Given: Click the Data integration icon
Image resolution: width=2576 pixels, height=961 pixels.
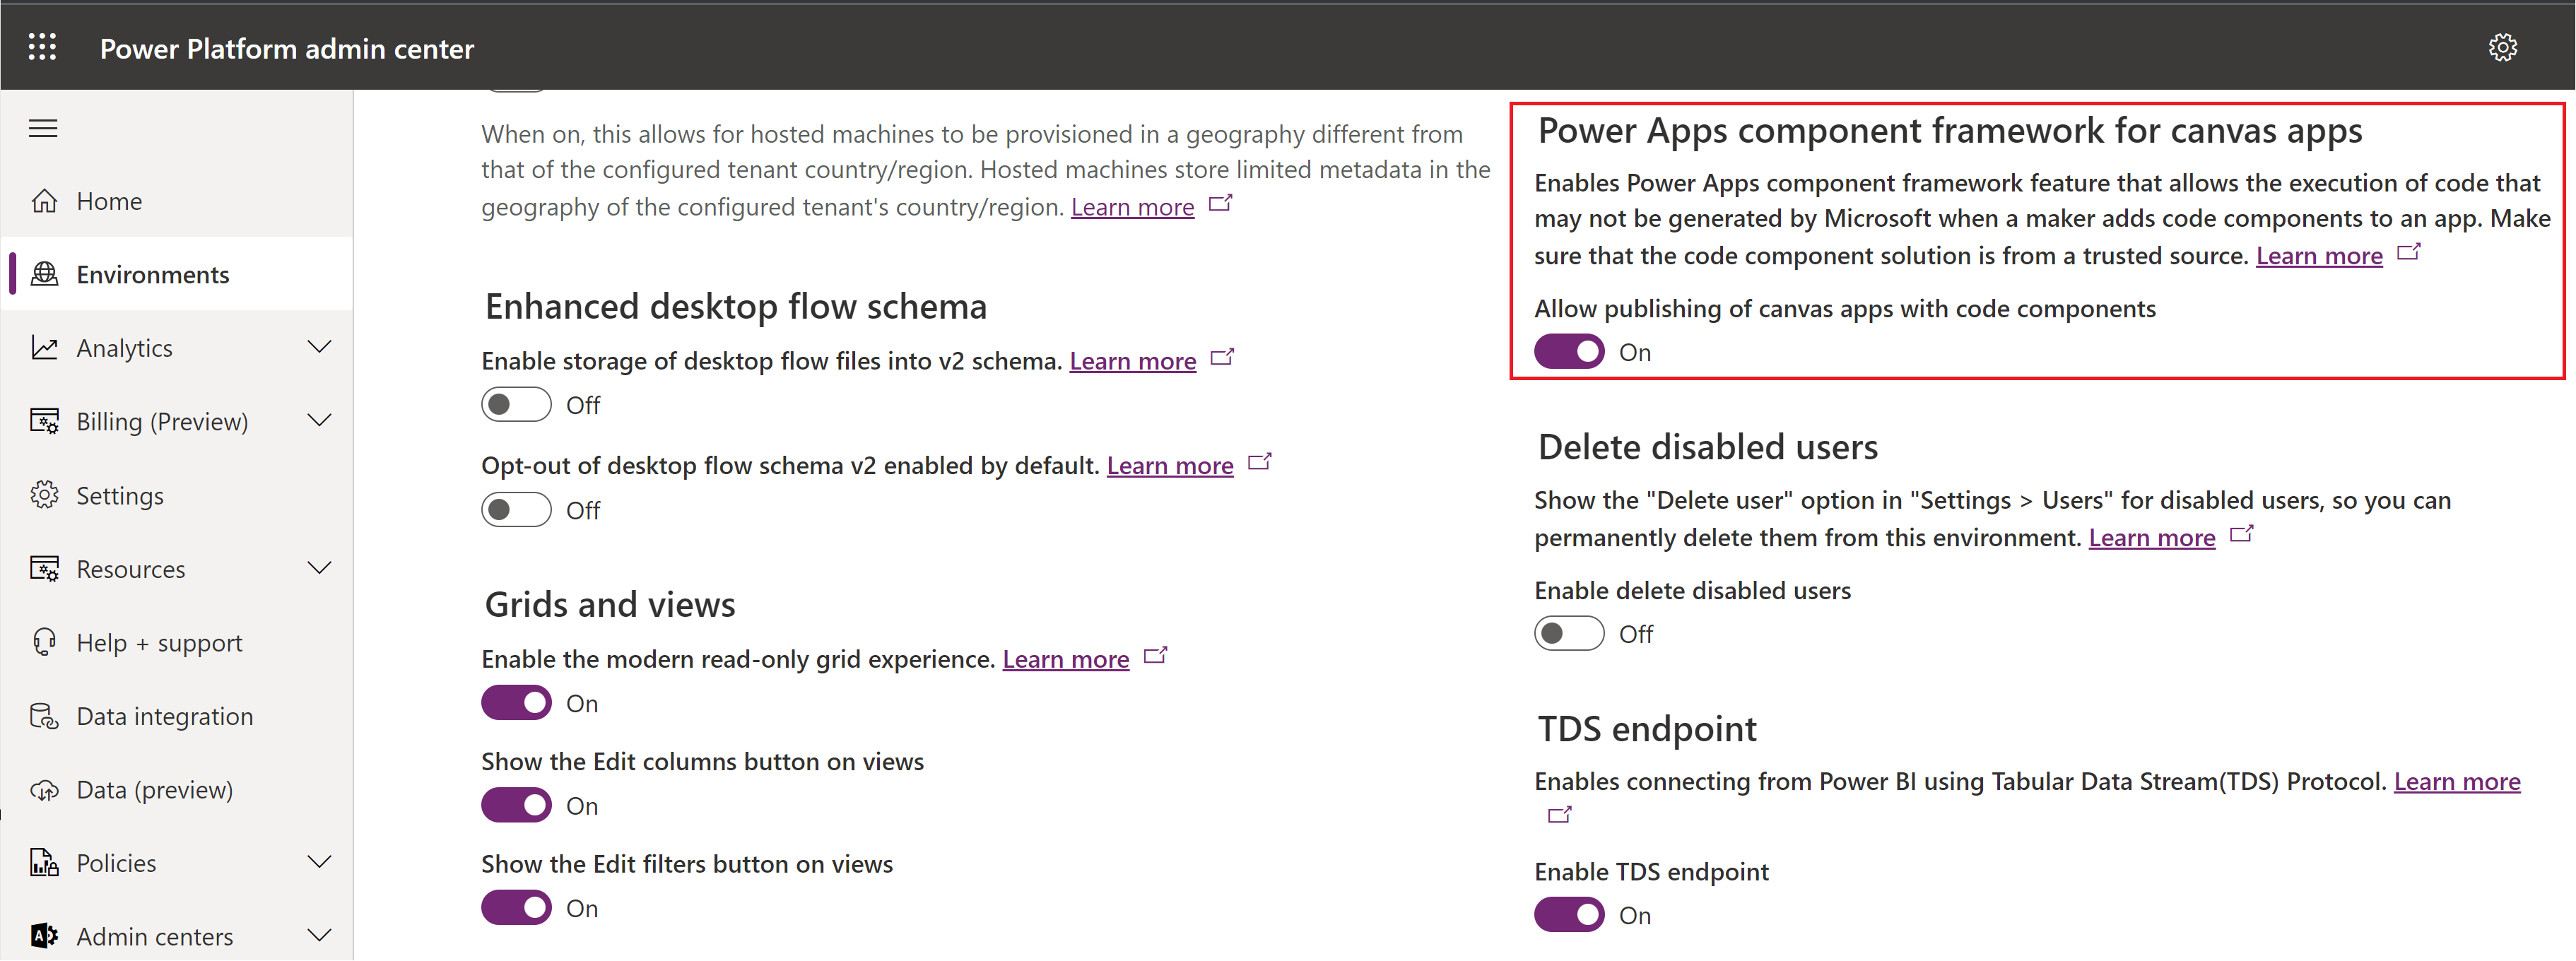Looking at the screenshot, I should pos(44,716).
